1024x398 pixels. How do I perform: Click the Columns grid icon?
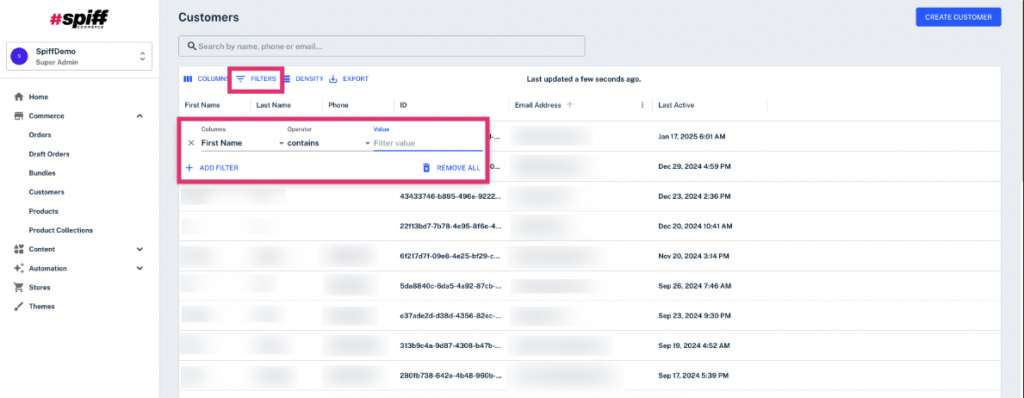[187, 78]
